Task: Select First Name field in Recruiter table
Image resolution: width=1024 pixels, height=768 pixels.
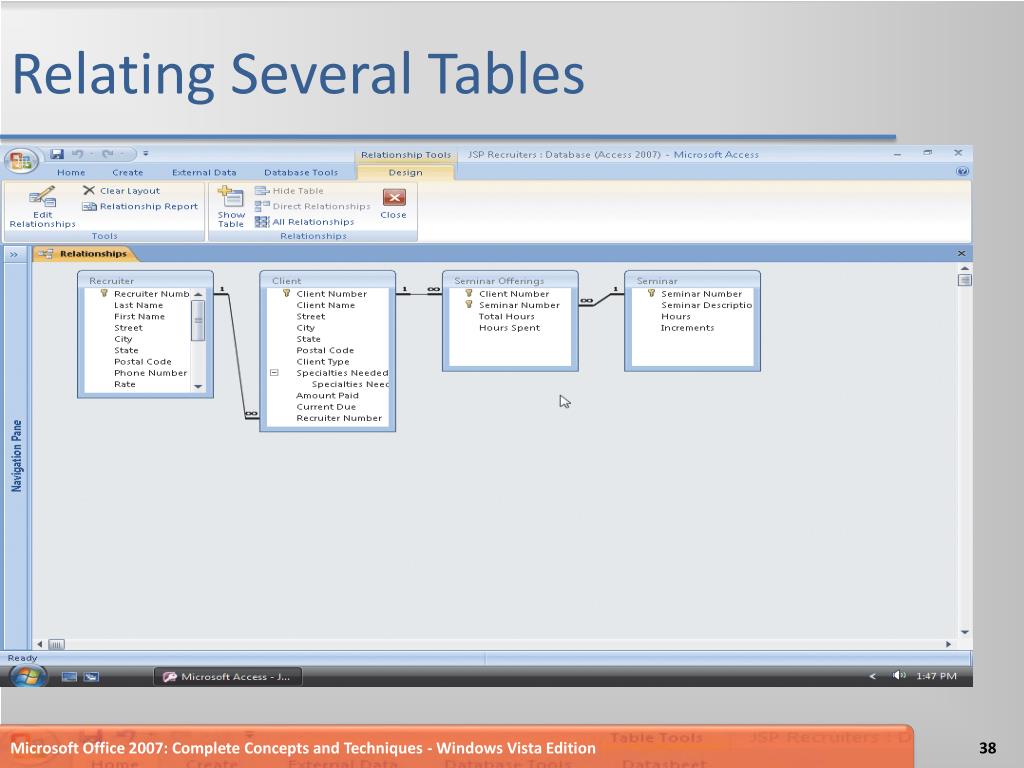Action: pos(139,316)
